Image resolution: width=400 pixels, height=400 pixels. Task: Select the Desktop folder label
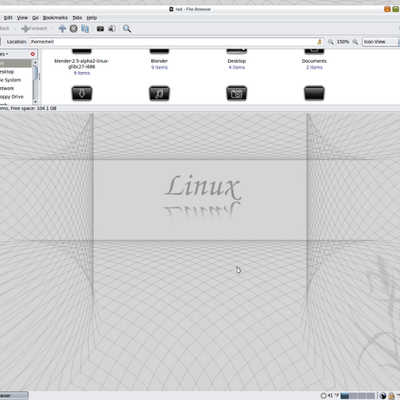237,61
